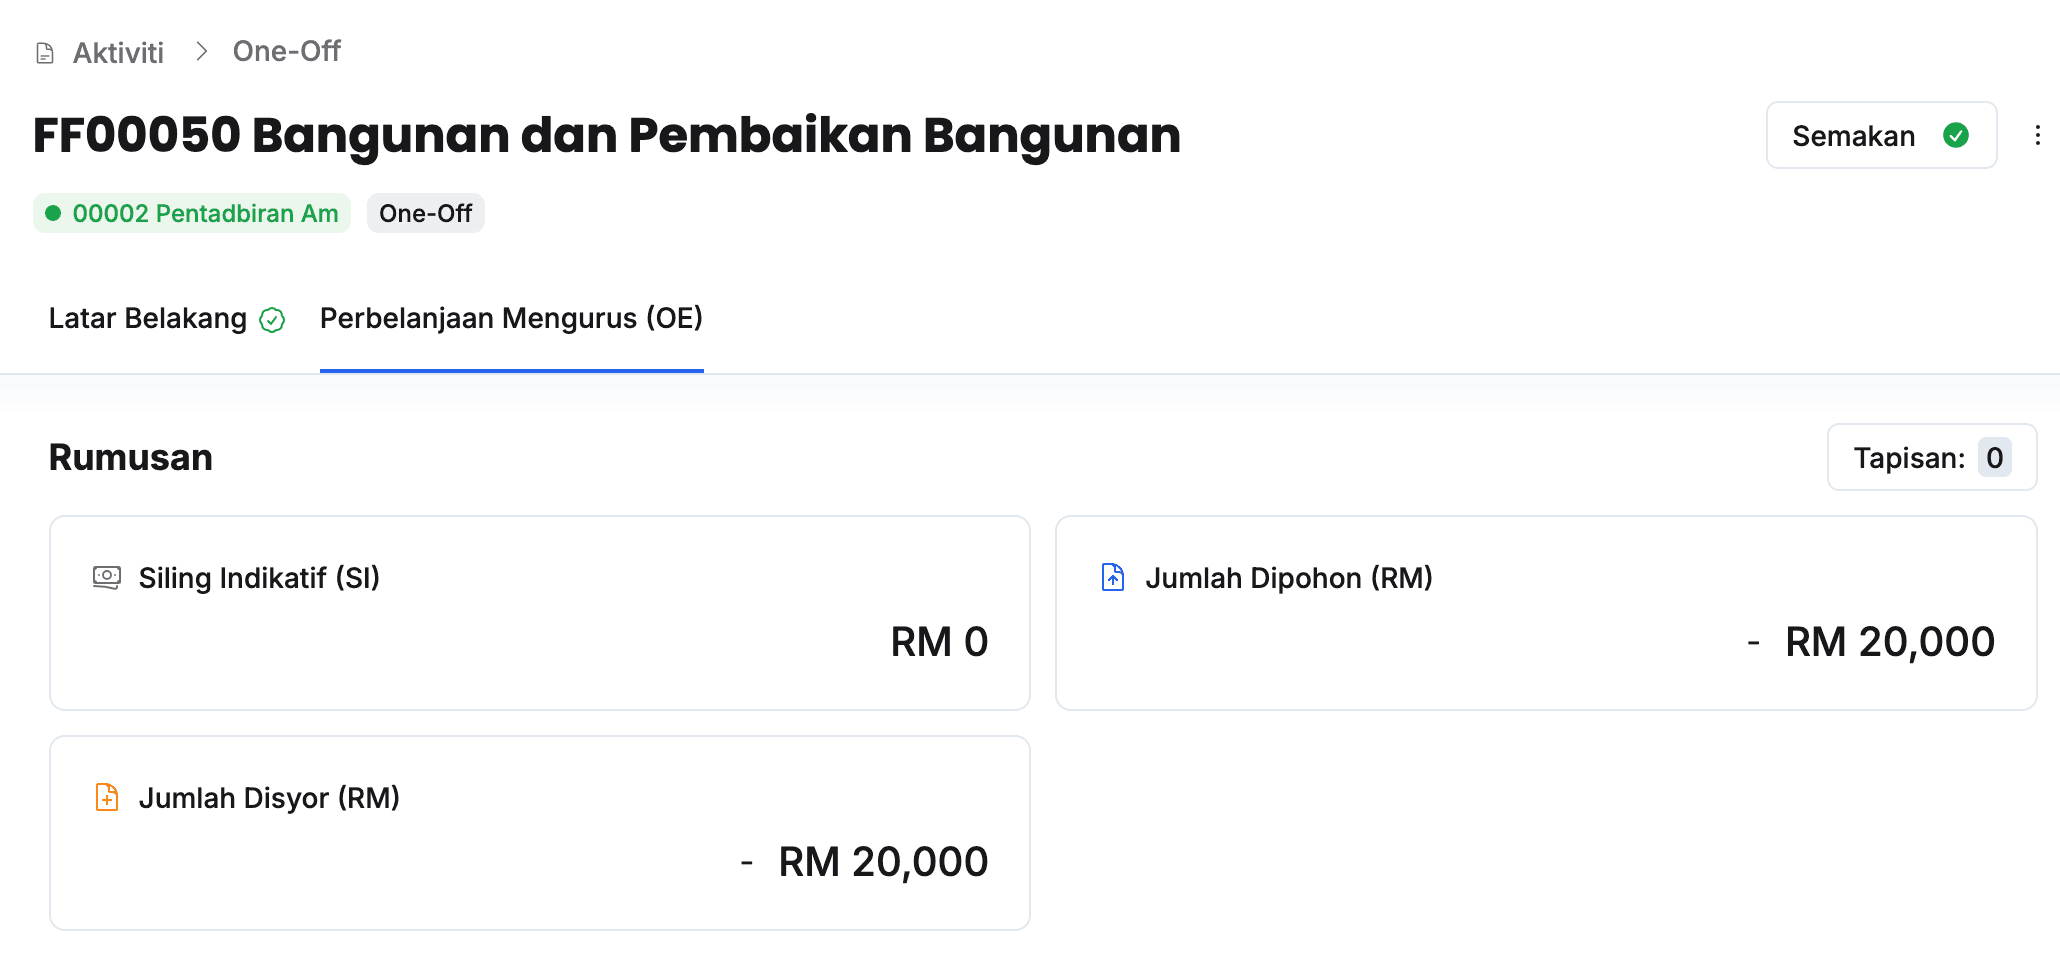
Task: Click the Siling Indikatif money icon
Action: (x=107, y=578)
